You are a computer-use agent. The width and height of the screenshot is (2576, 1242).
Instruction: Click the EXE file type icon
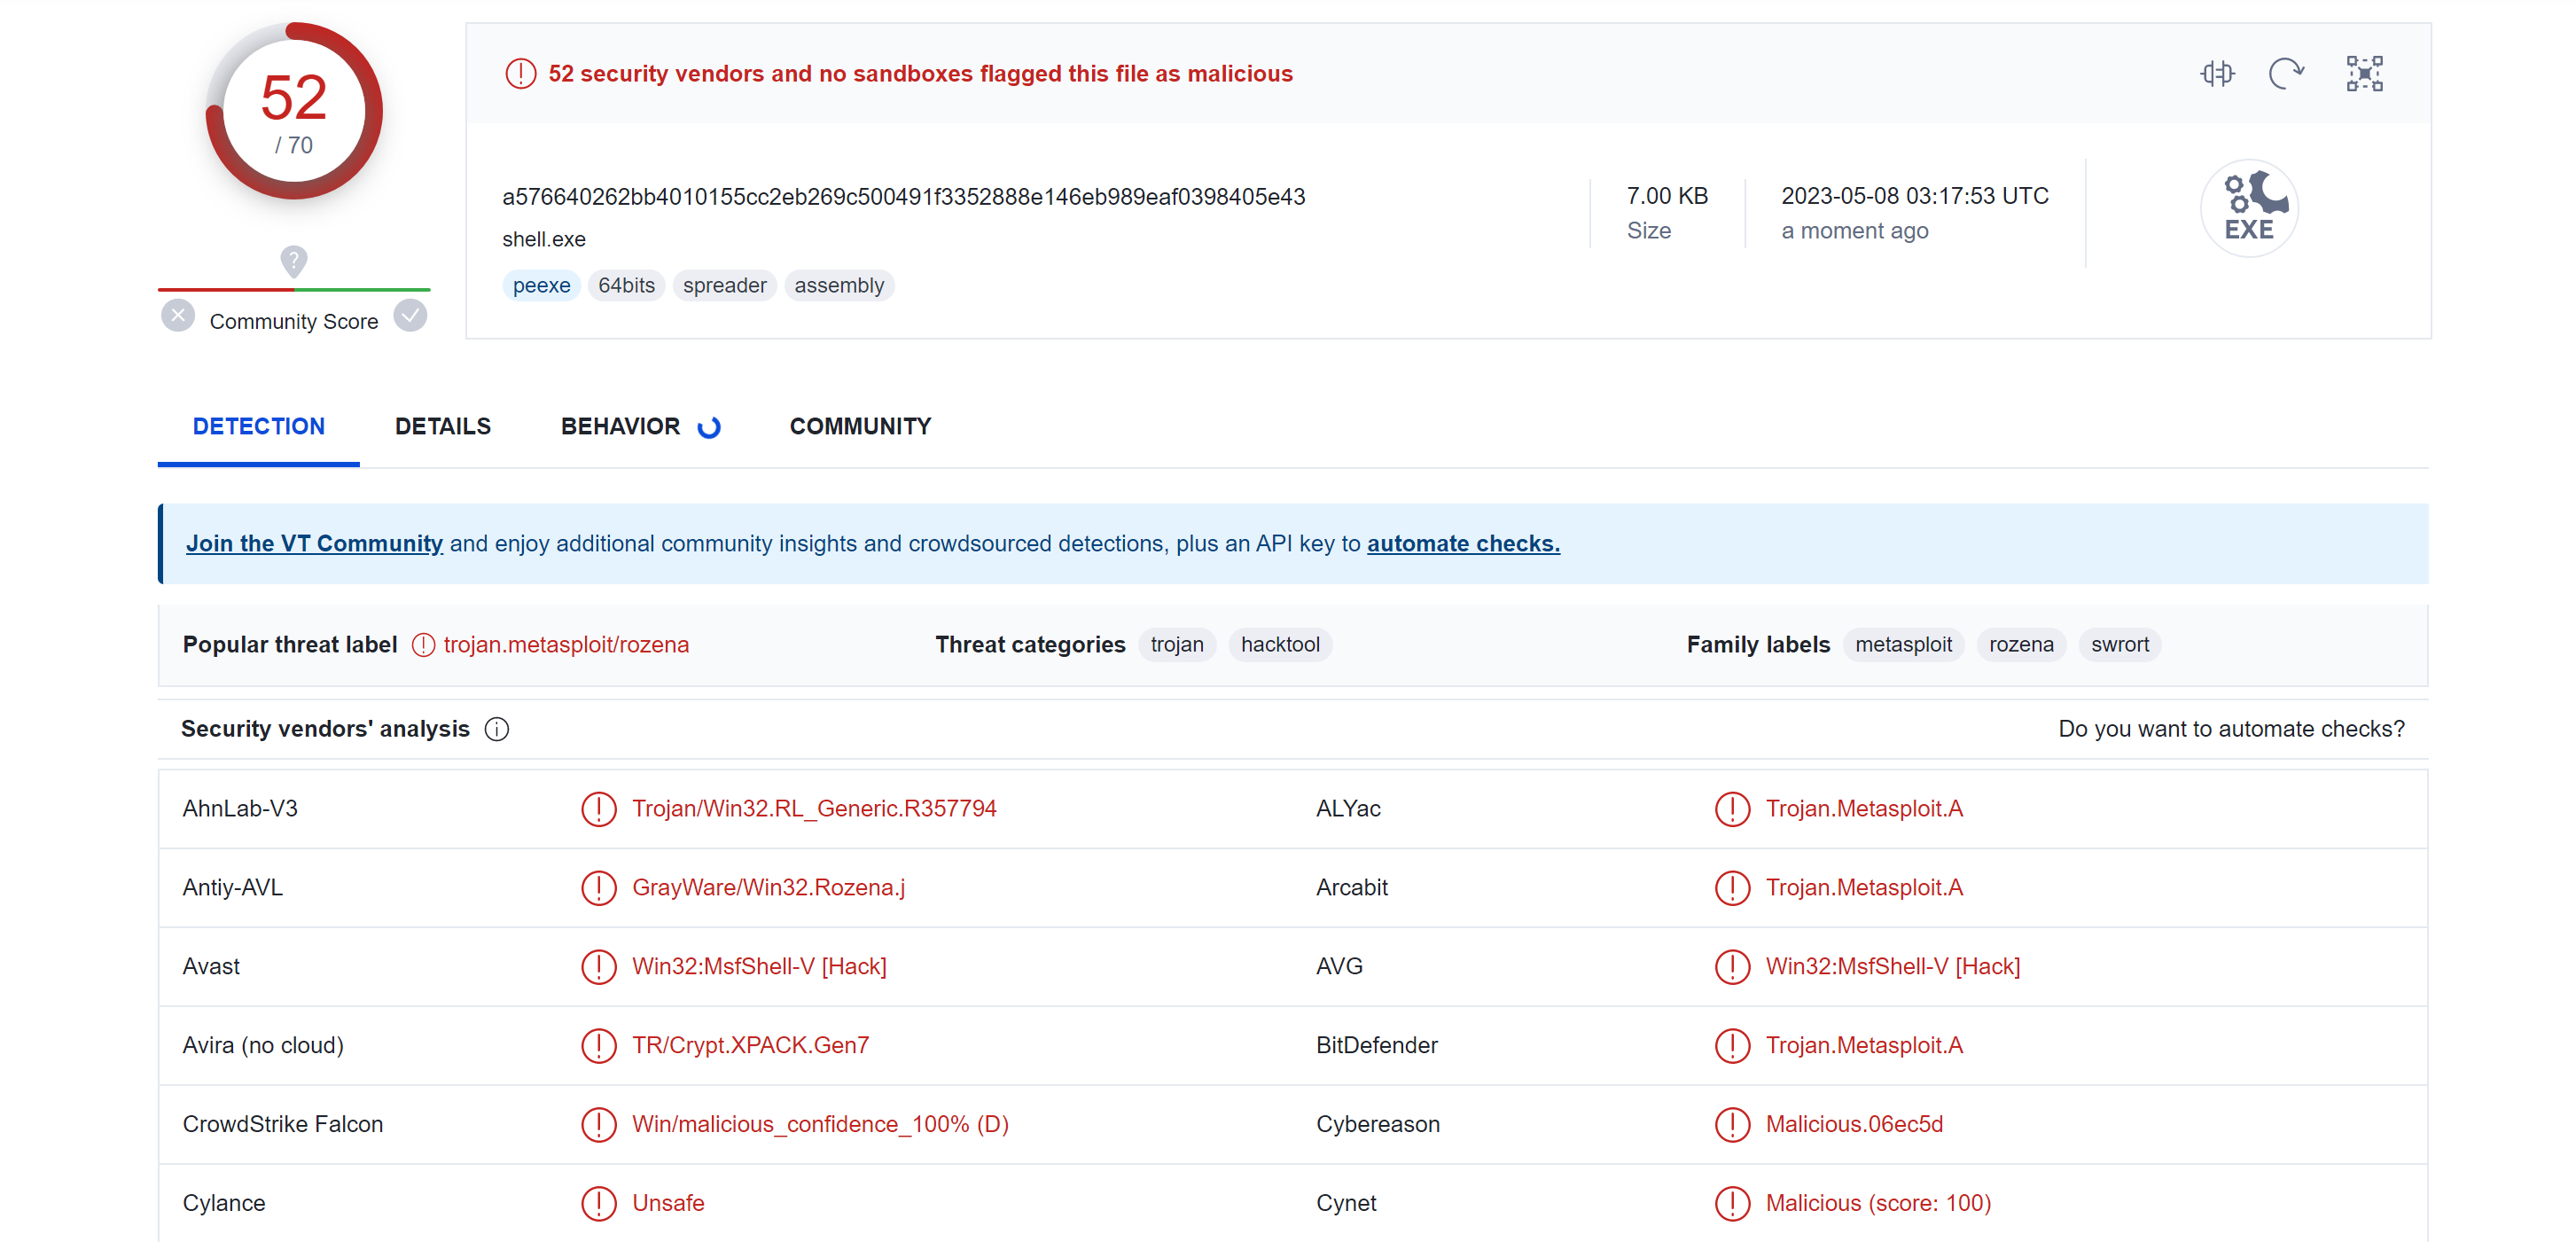click(x=2249, y=208)
